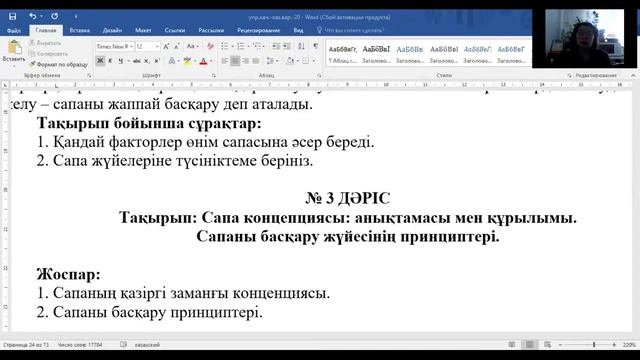Click the Копировать copy button
The image size is (640, 360).
[x=48, y=53]
